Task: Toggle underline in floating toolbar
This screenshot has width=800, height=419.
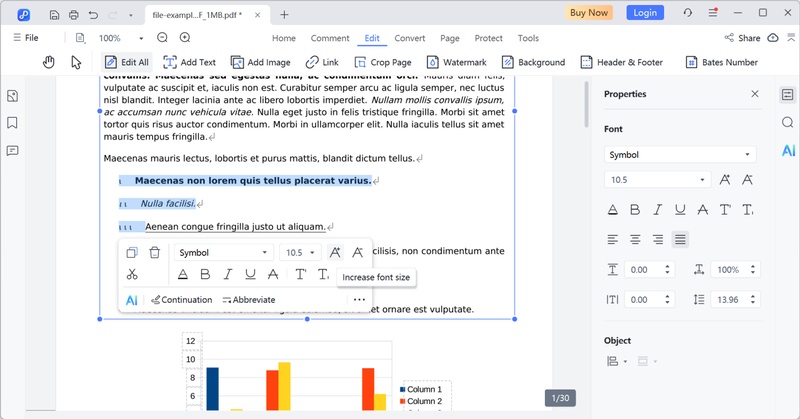Action: click(x=250, y=275)
